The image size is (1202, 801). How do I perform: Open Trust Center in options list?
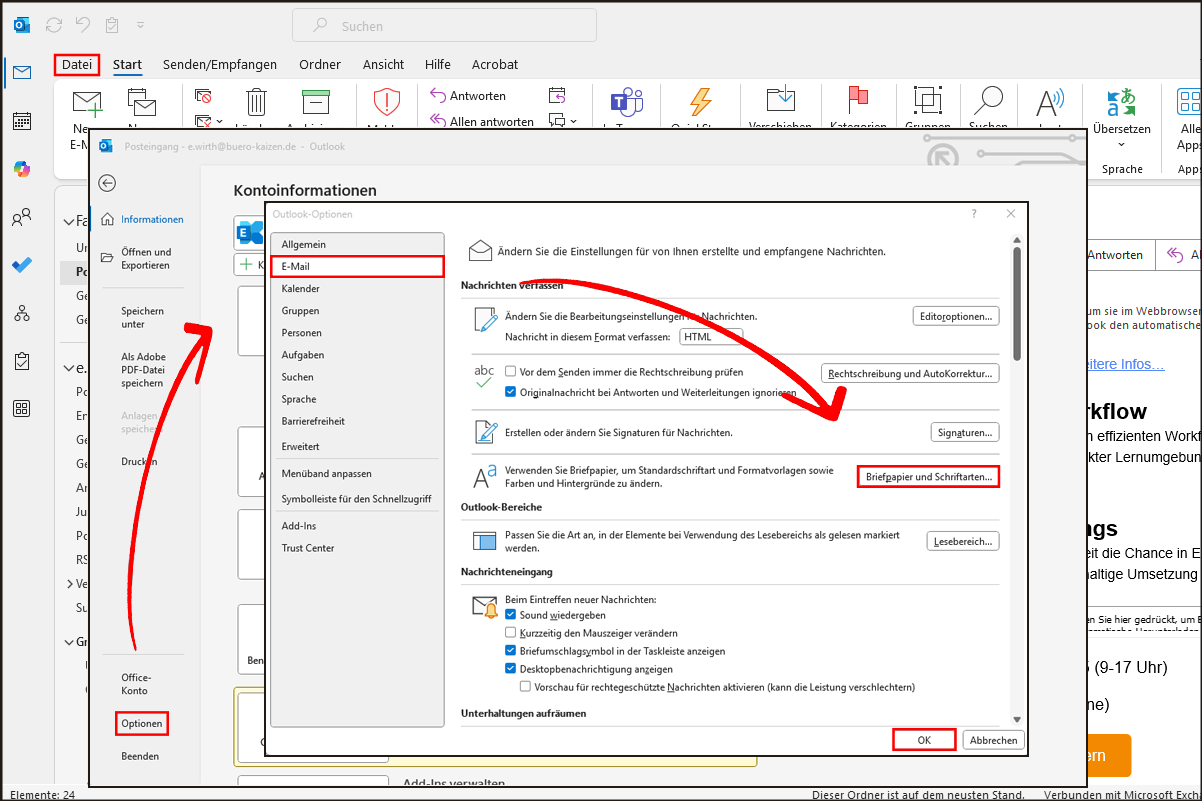pos(356,548)
